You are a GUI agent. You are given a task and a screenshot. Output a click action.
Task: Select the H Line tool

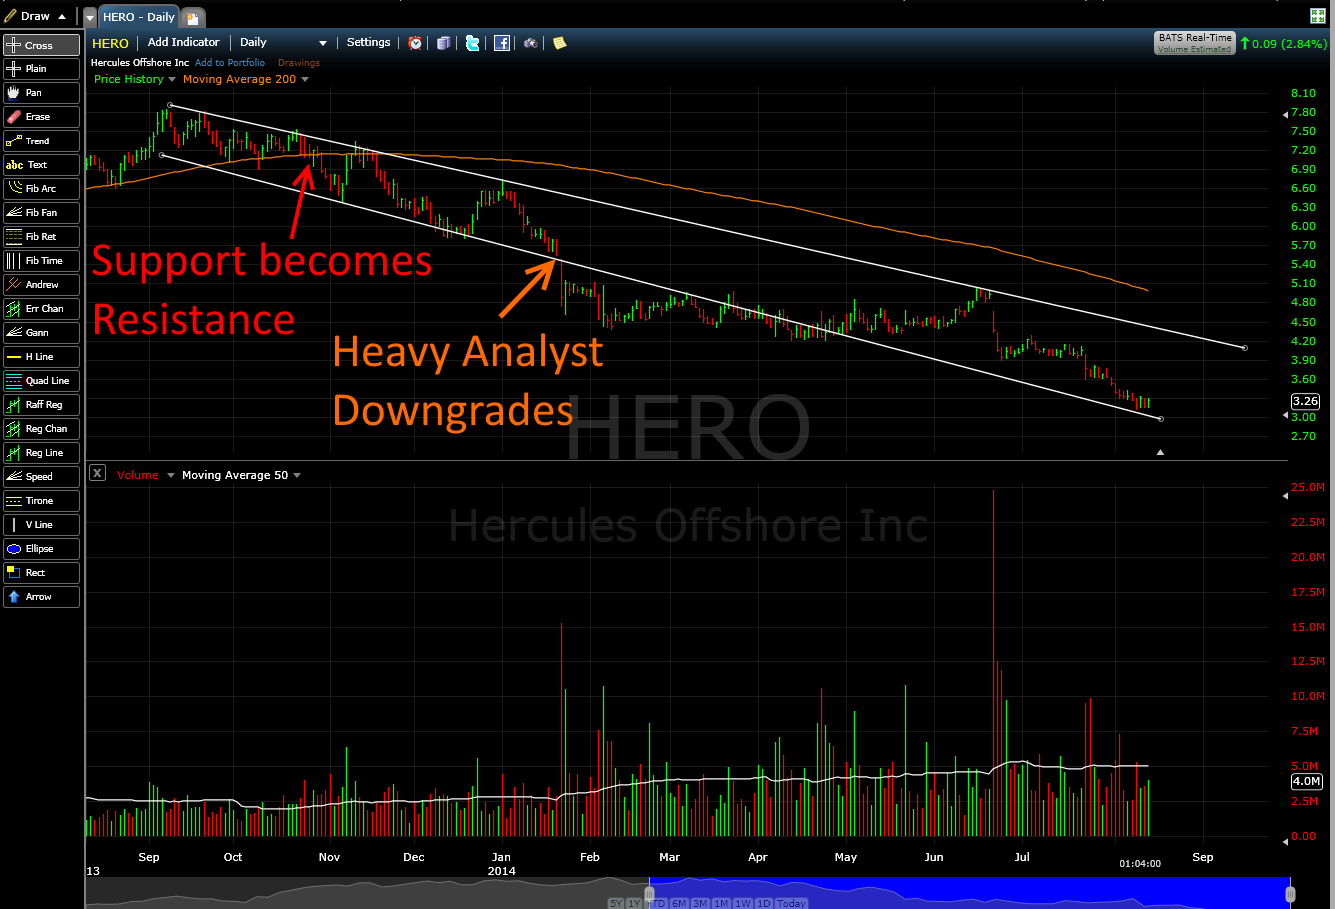click(41, 357)
